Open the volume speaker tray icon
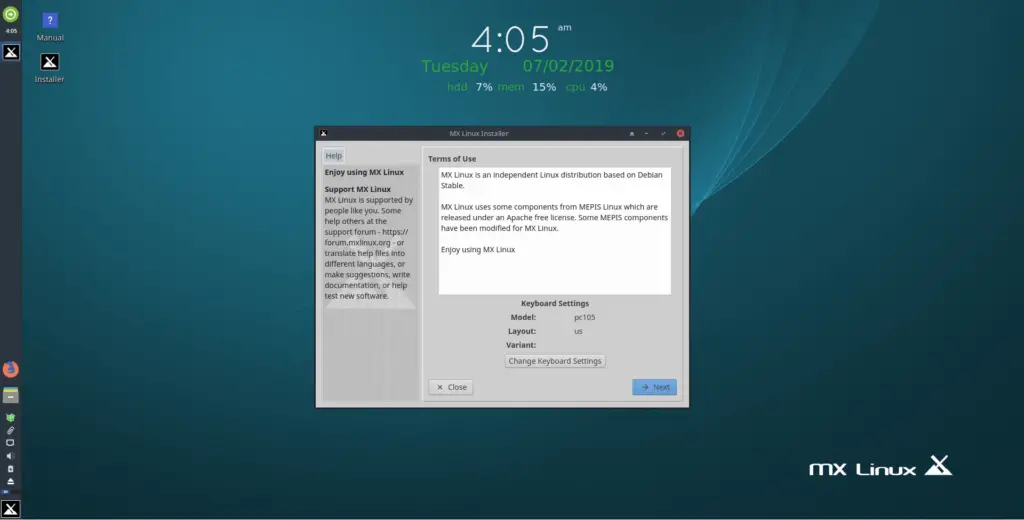Screen dimensions: 1024x520 (x=10, y=456)
